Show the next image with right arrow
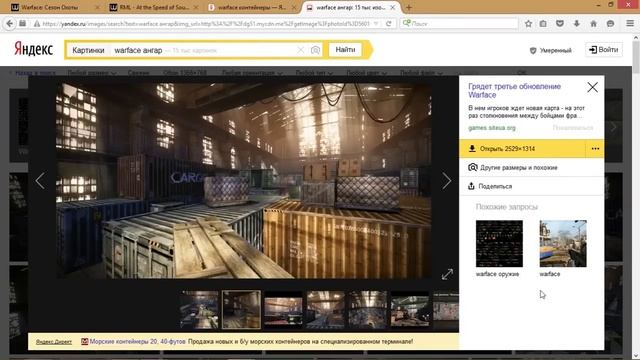This screenshot has width=640, height=360. 446,180
